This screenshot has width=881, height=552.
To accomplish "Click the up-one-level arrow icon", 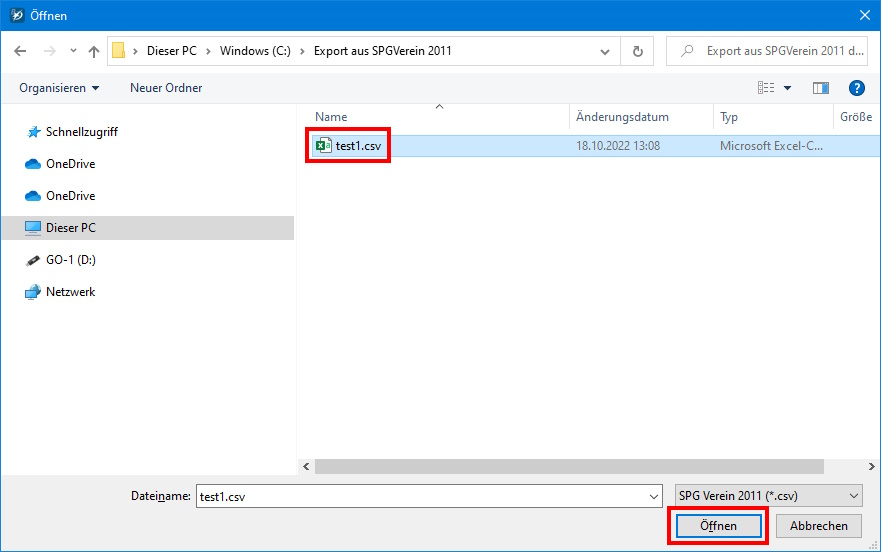I will point(94,51).
